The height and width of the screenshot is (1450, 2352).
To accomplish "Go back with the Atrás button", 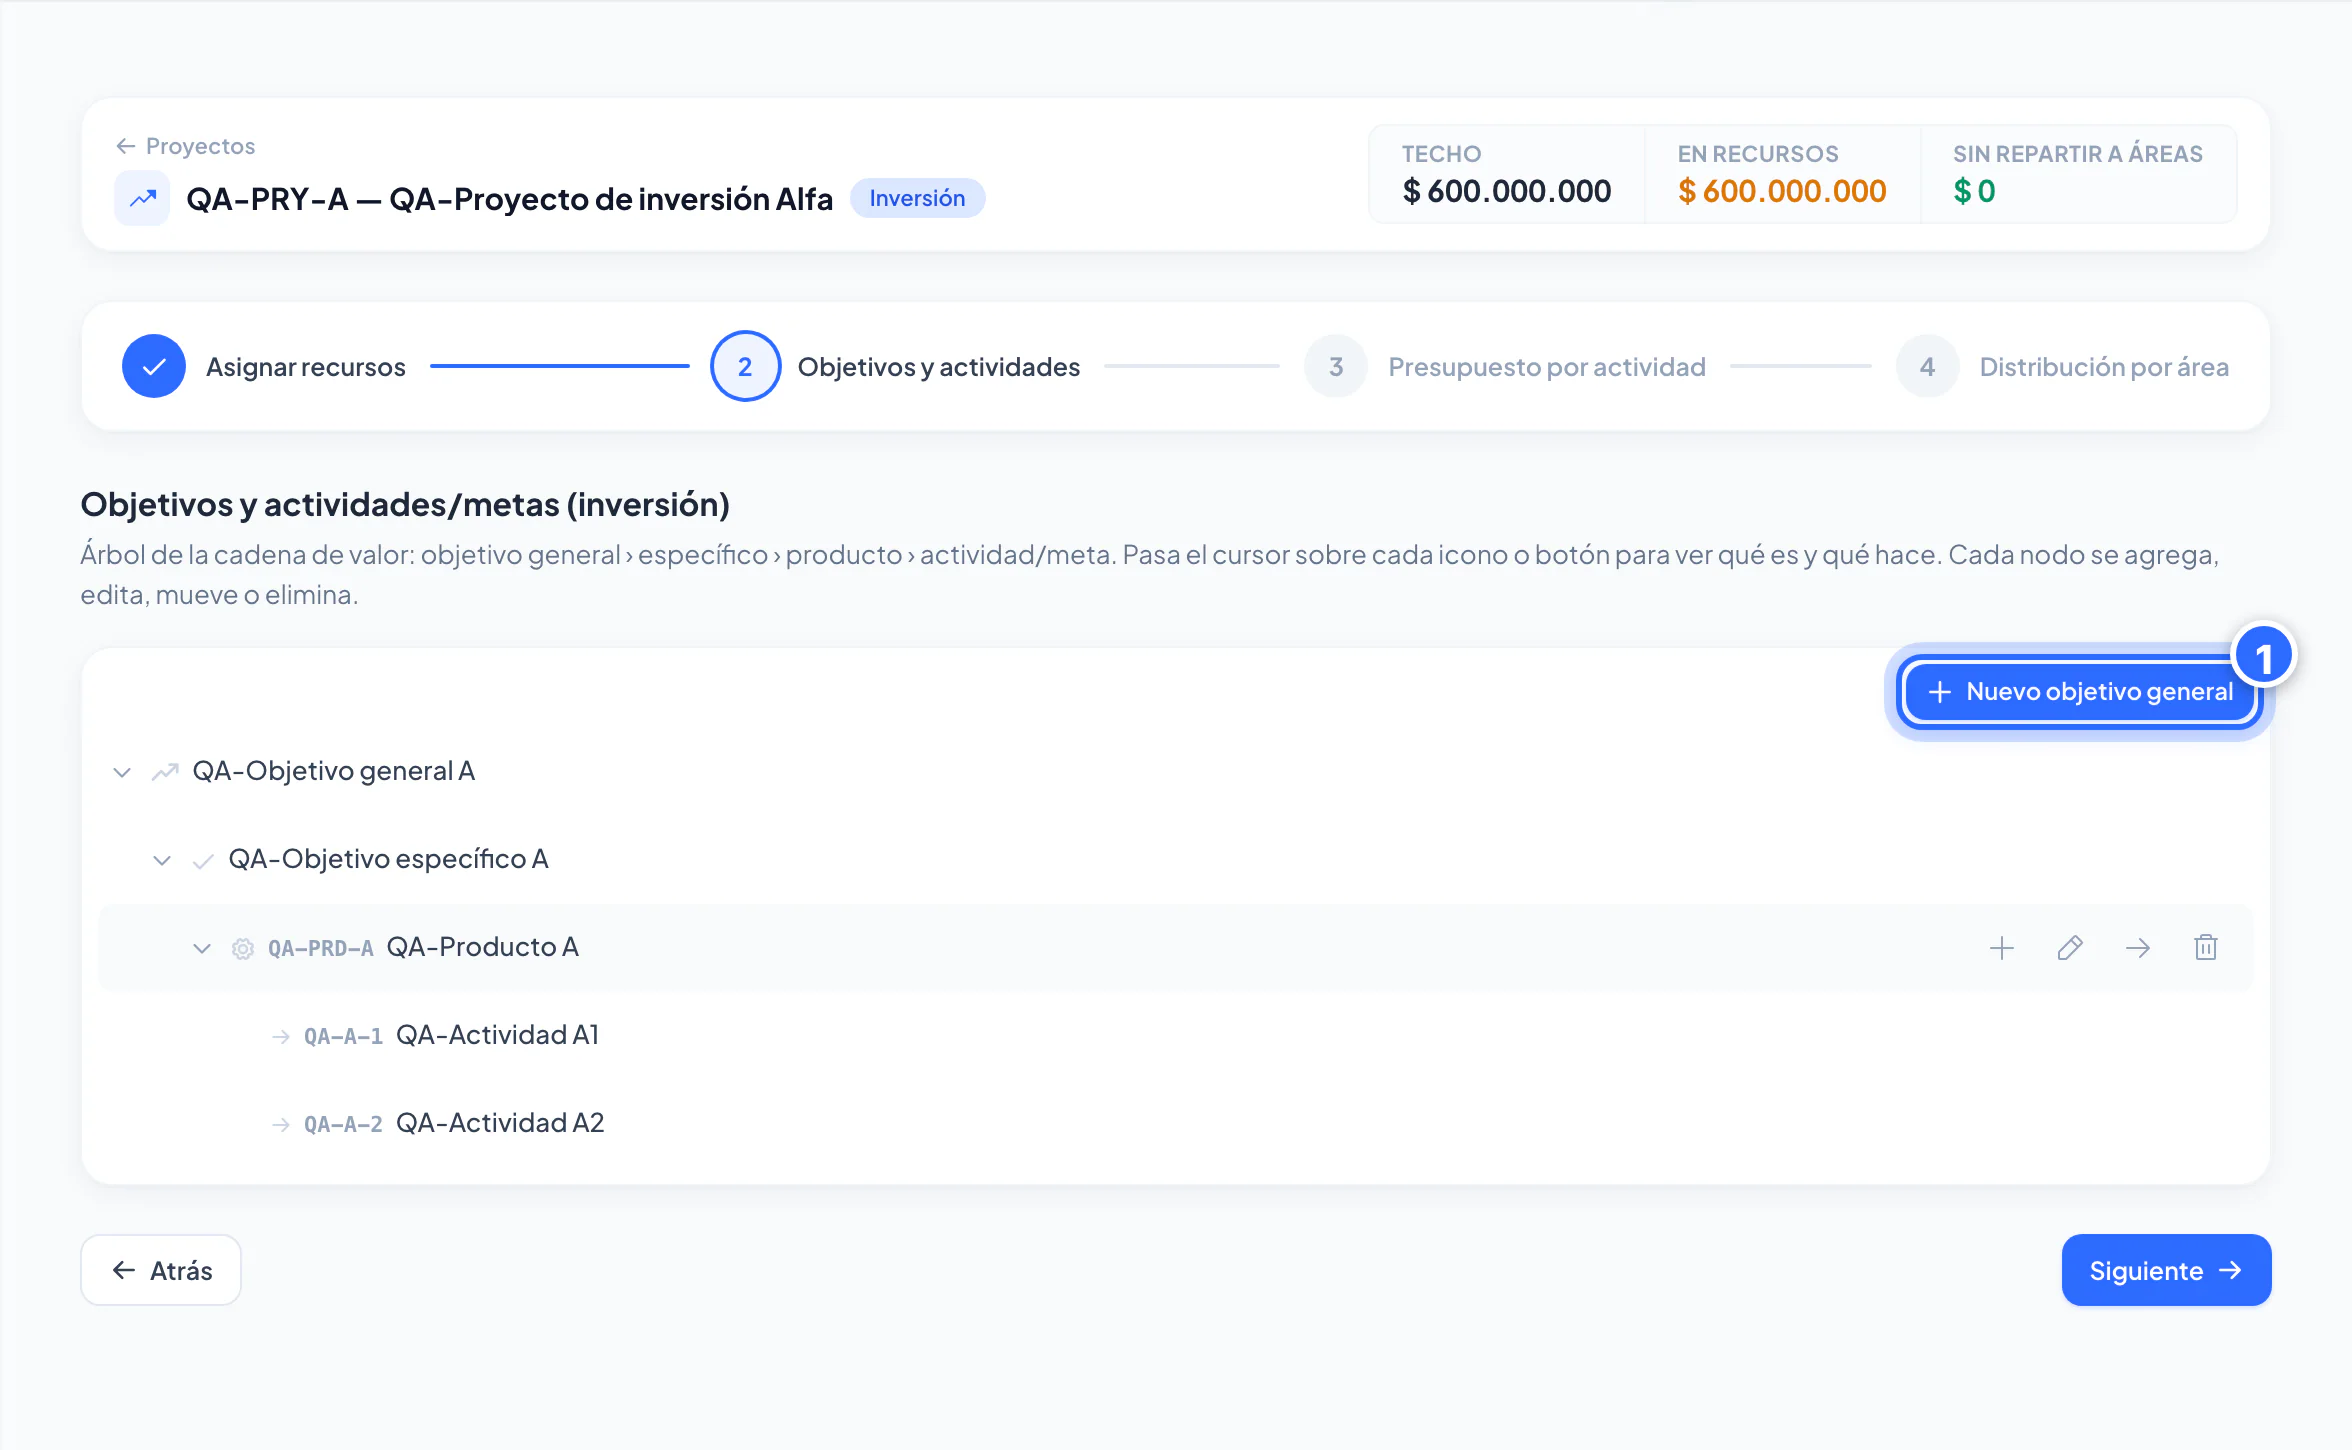I will coord(161,1270).
